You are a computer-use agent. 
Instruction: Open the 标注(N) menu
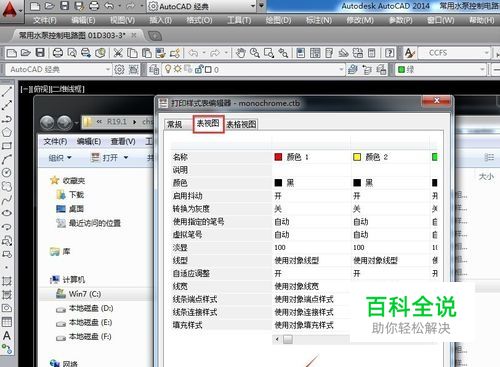click(x=319, y=20)
